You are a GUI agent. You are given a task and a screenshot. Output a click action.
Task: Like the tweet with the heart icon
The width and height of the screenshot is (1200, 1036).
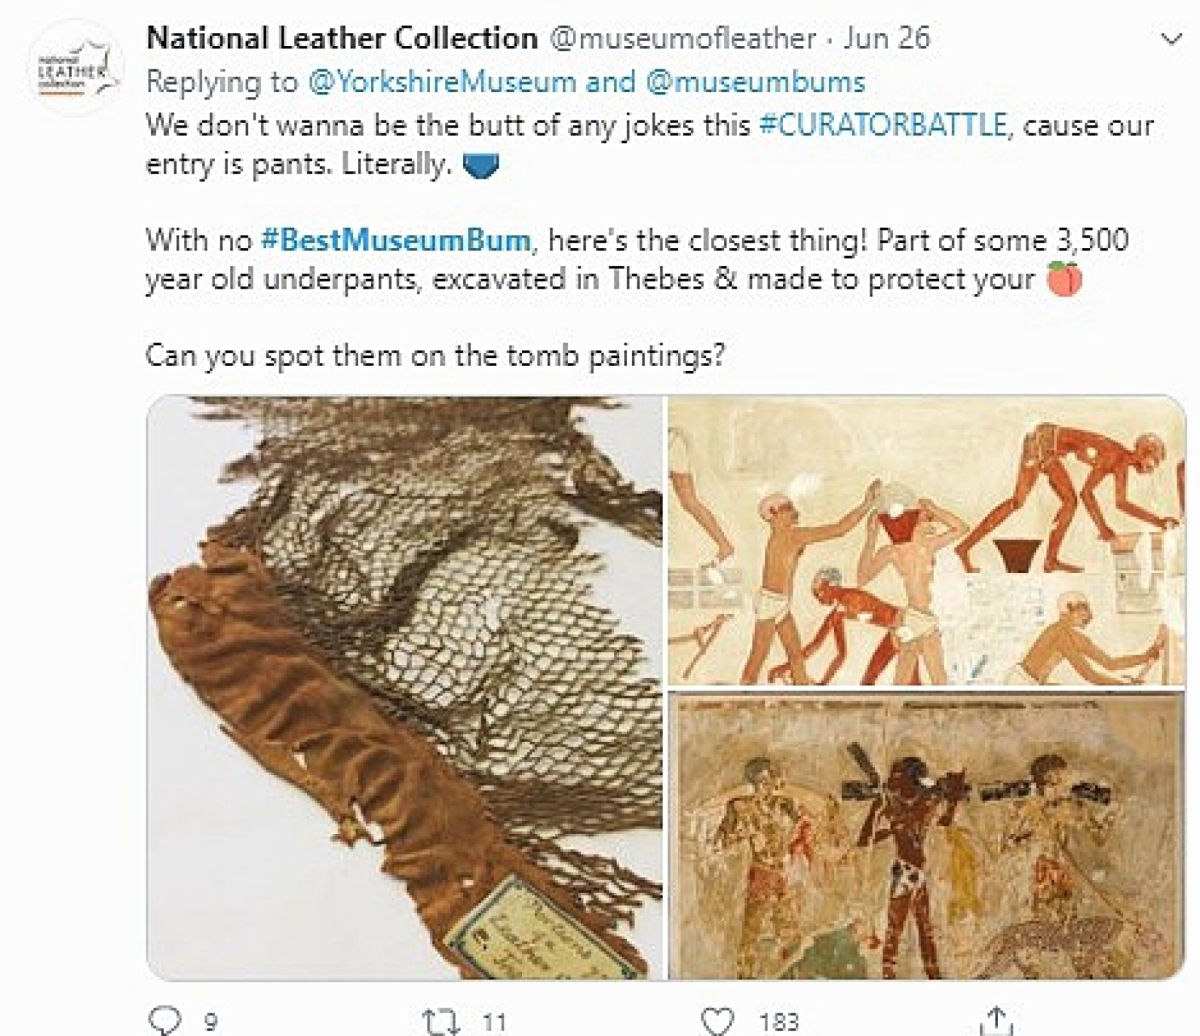coord(717,1021)
